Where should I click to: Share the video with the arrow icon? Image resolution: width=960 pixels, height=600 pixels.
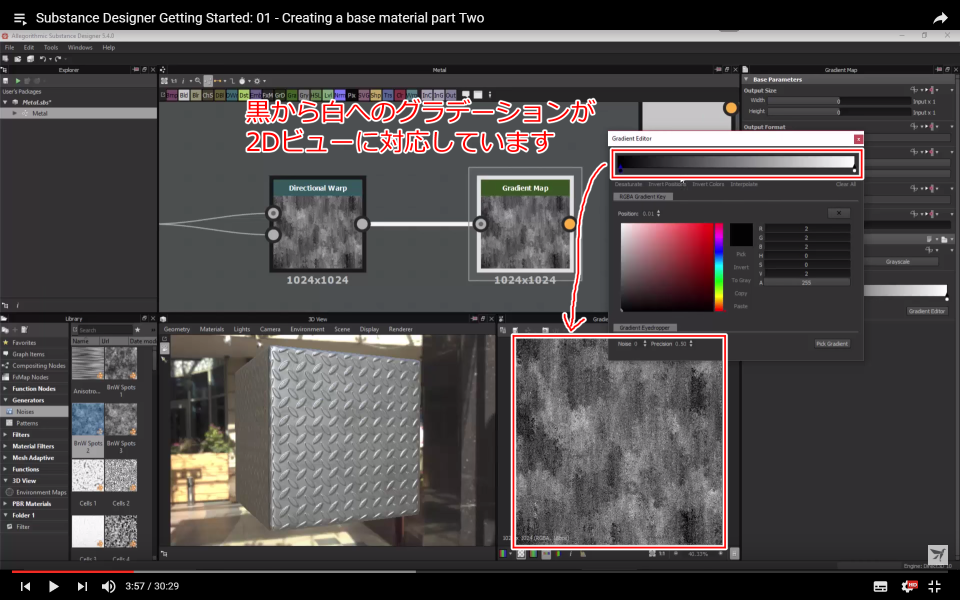click(940, 18)
